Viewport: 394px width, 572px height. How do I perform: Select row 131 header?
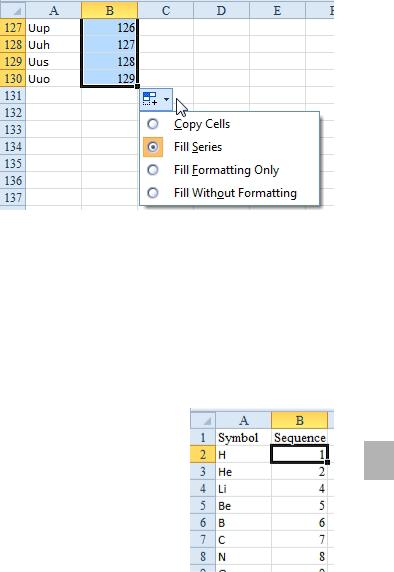point(13,96)
